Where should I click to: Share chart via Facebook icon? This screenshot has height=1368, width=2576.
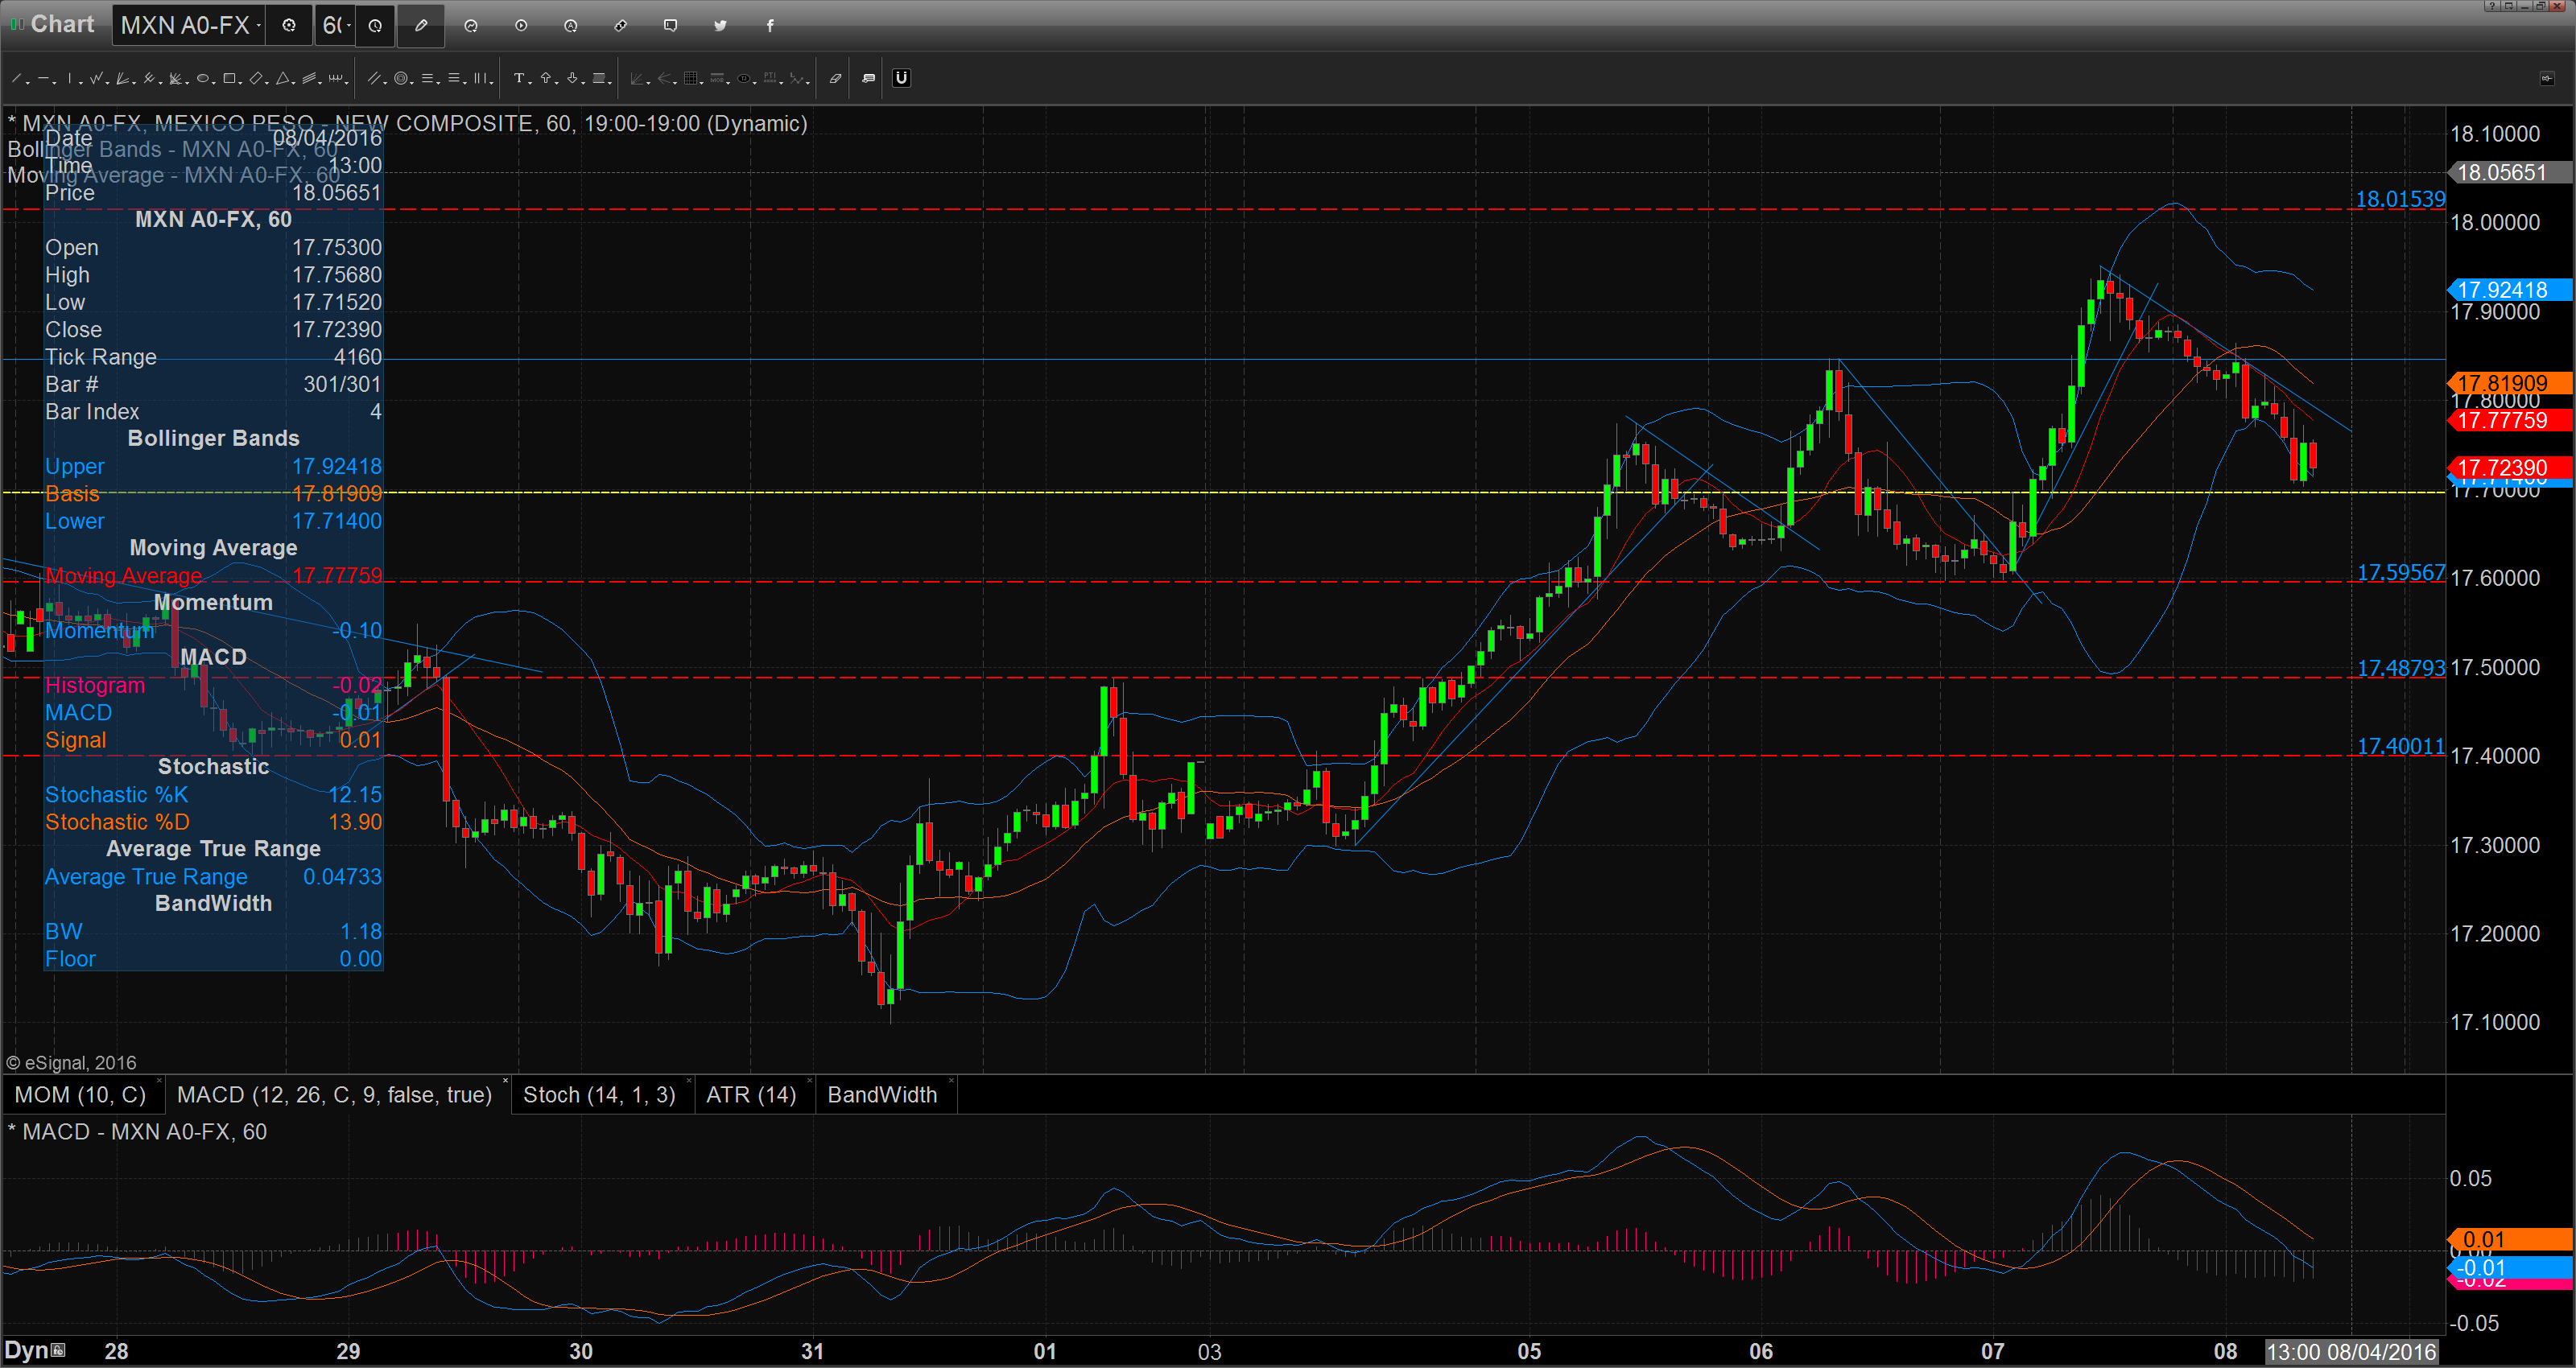pos(770,25)
